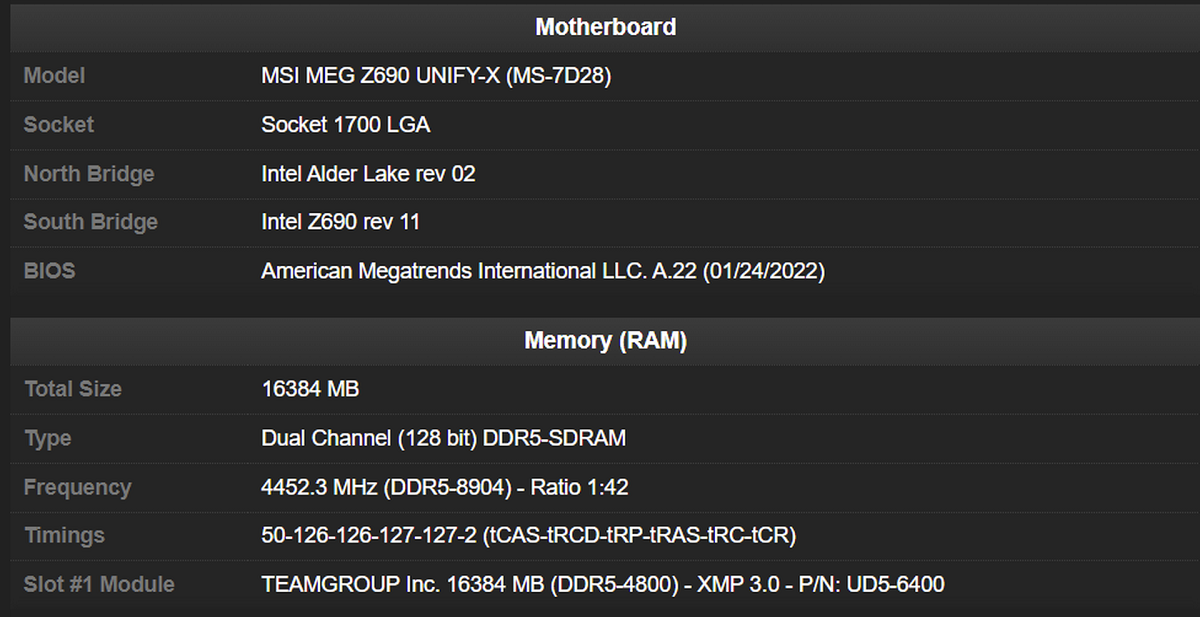Click the Motherboard section header
This screenshot has height=617, width=1200.
tap(605, 27)
